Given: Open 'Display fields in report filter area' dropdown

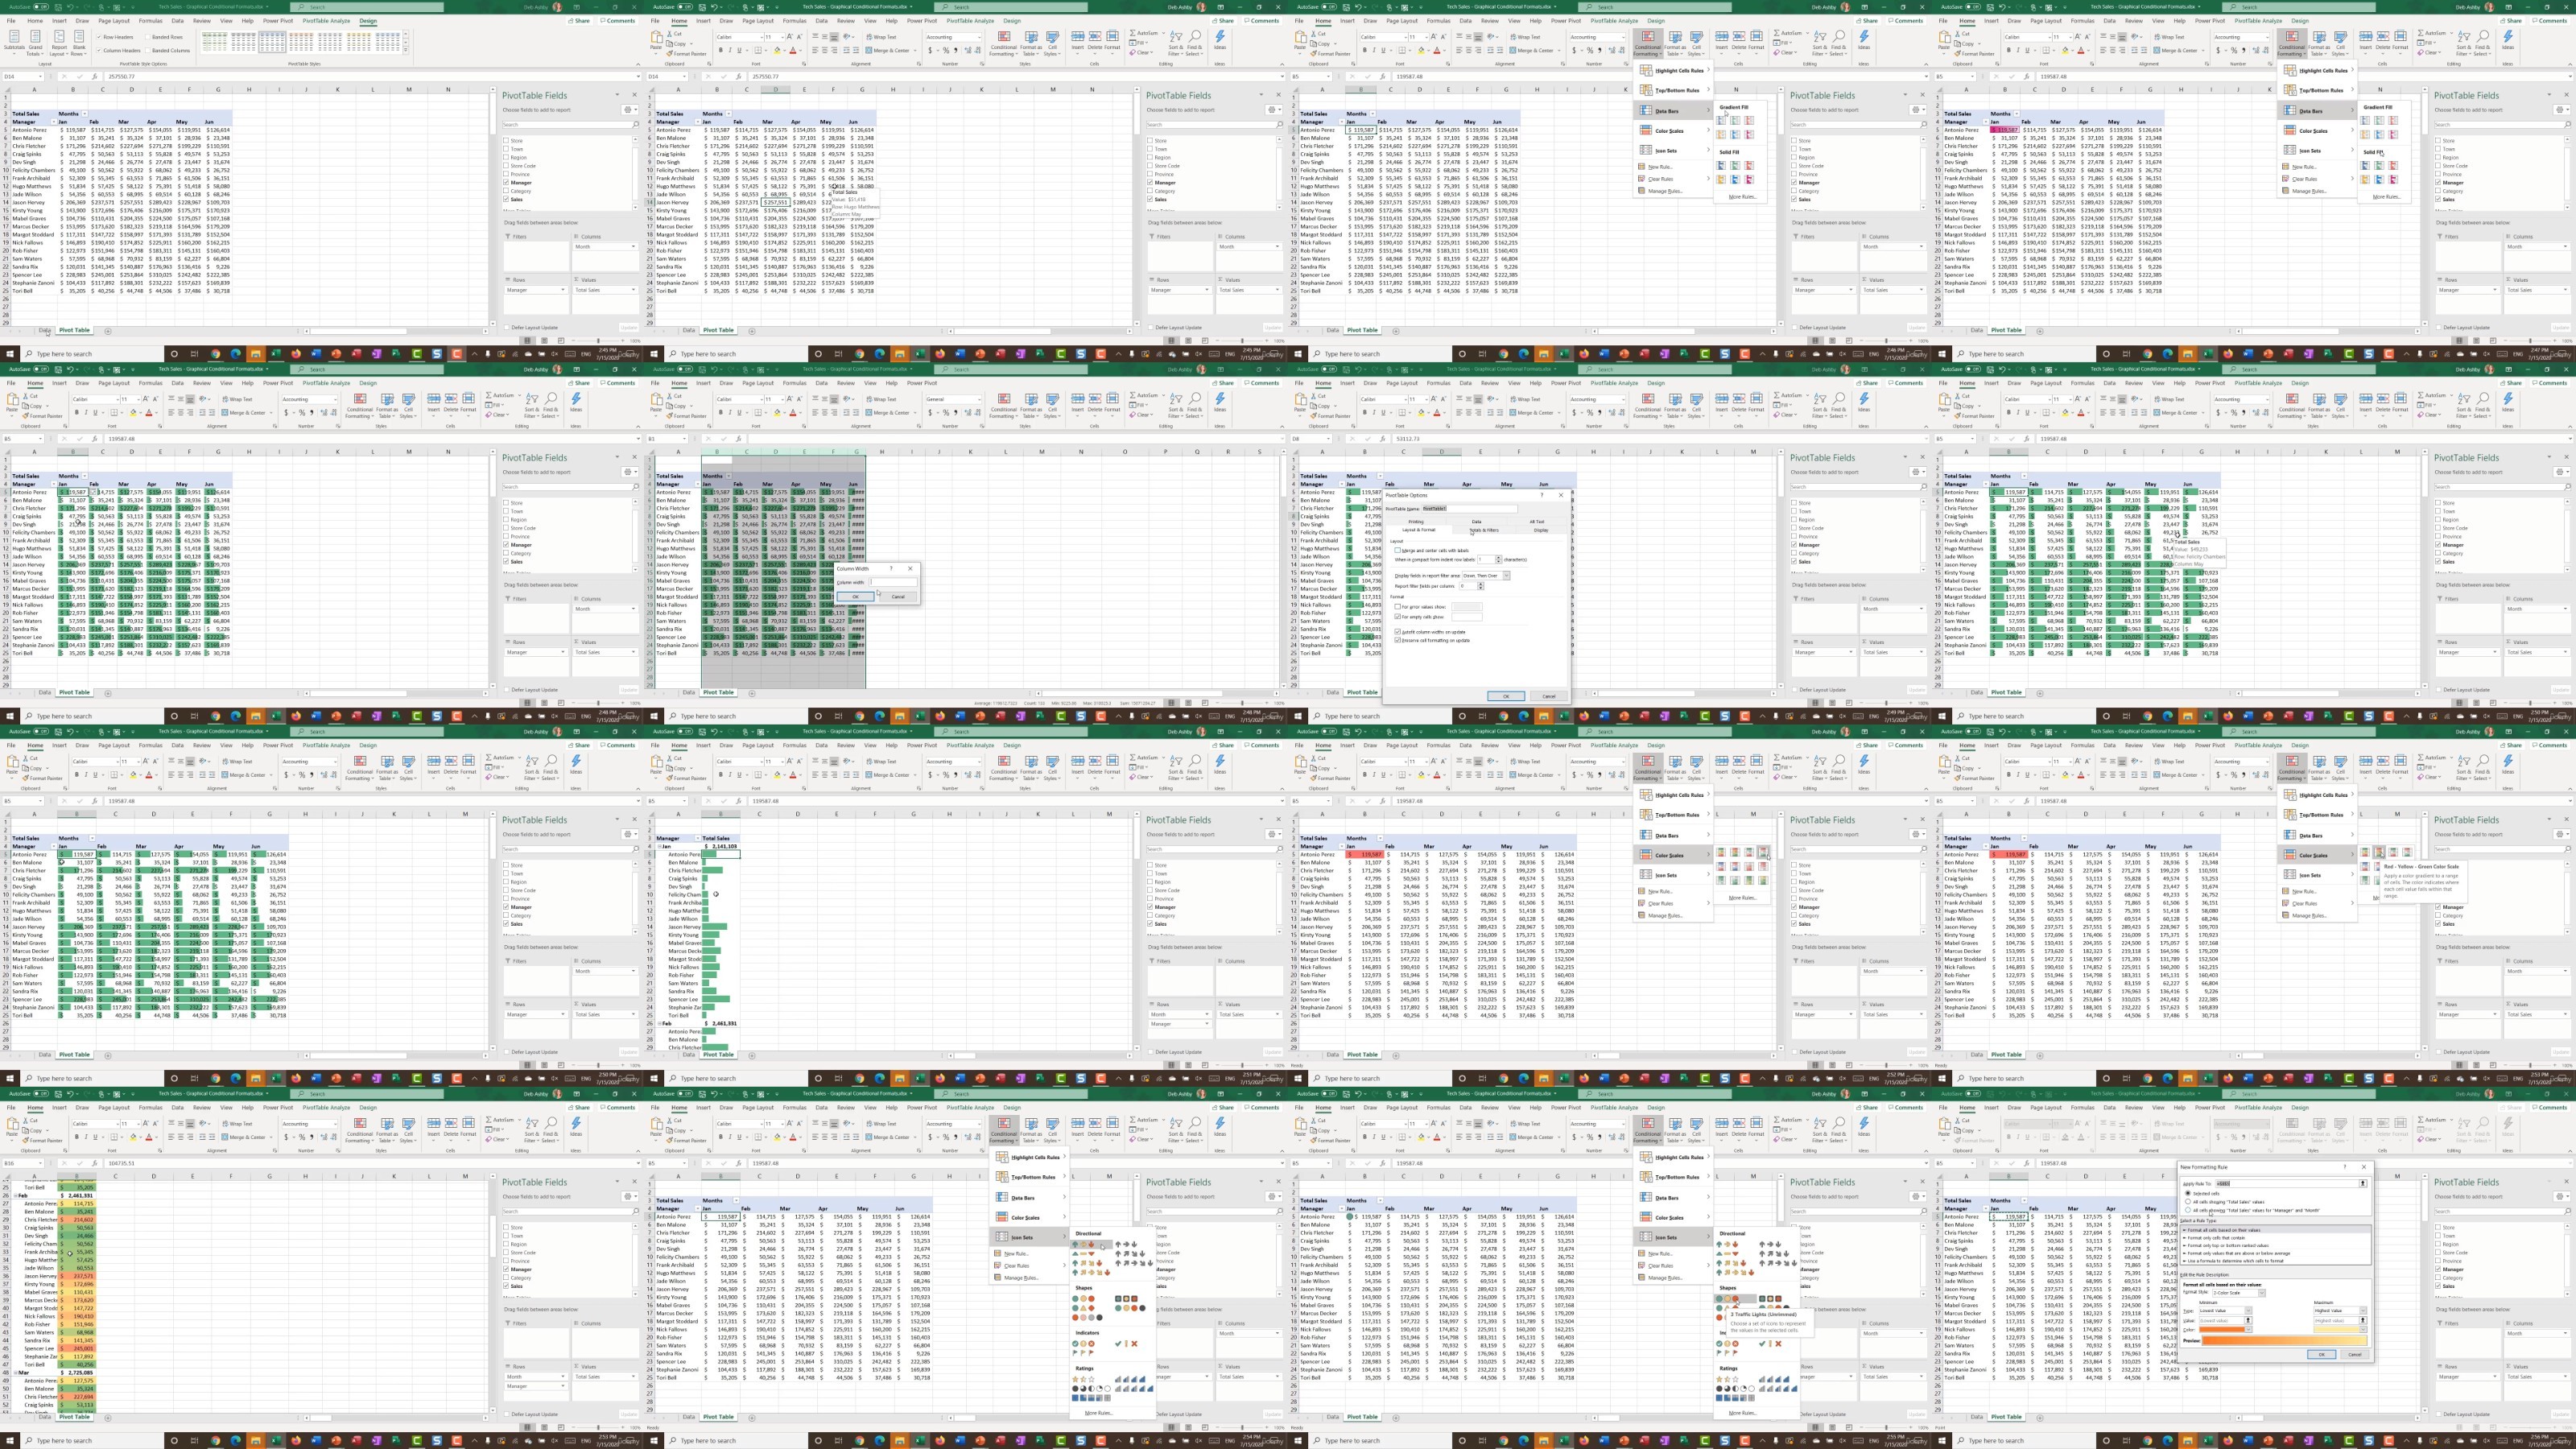Looking at the screenshot, I should 1486,576.
